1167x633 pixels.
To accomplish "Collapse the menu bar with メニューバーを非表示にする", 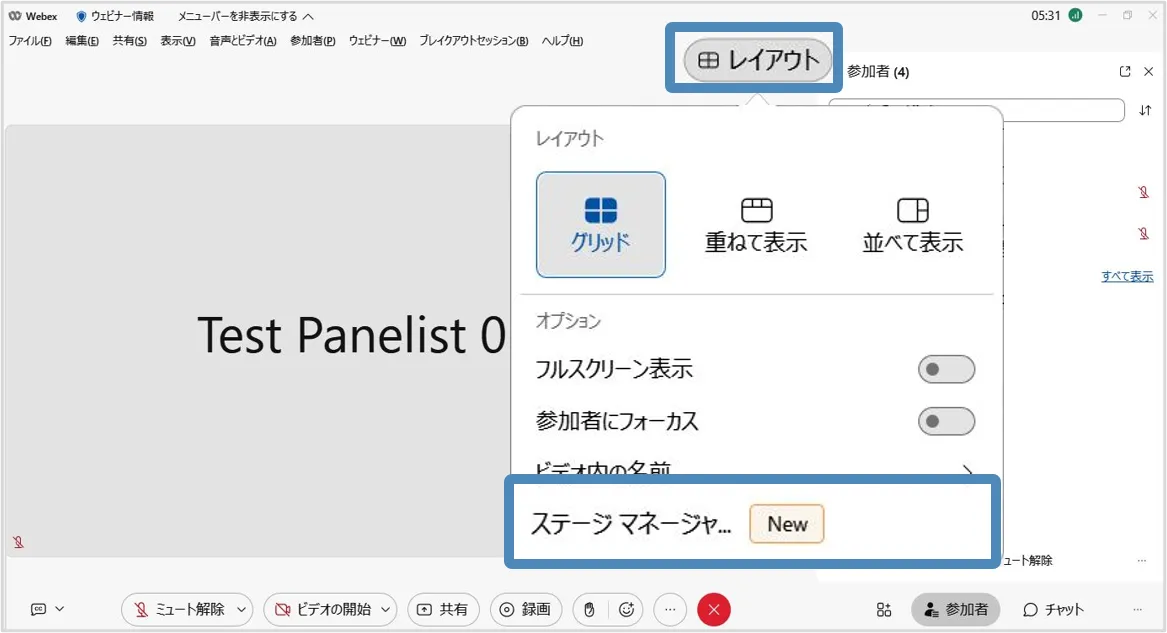I will point(245,16).
